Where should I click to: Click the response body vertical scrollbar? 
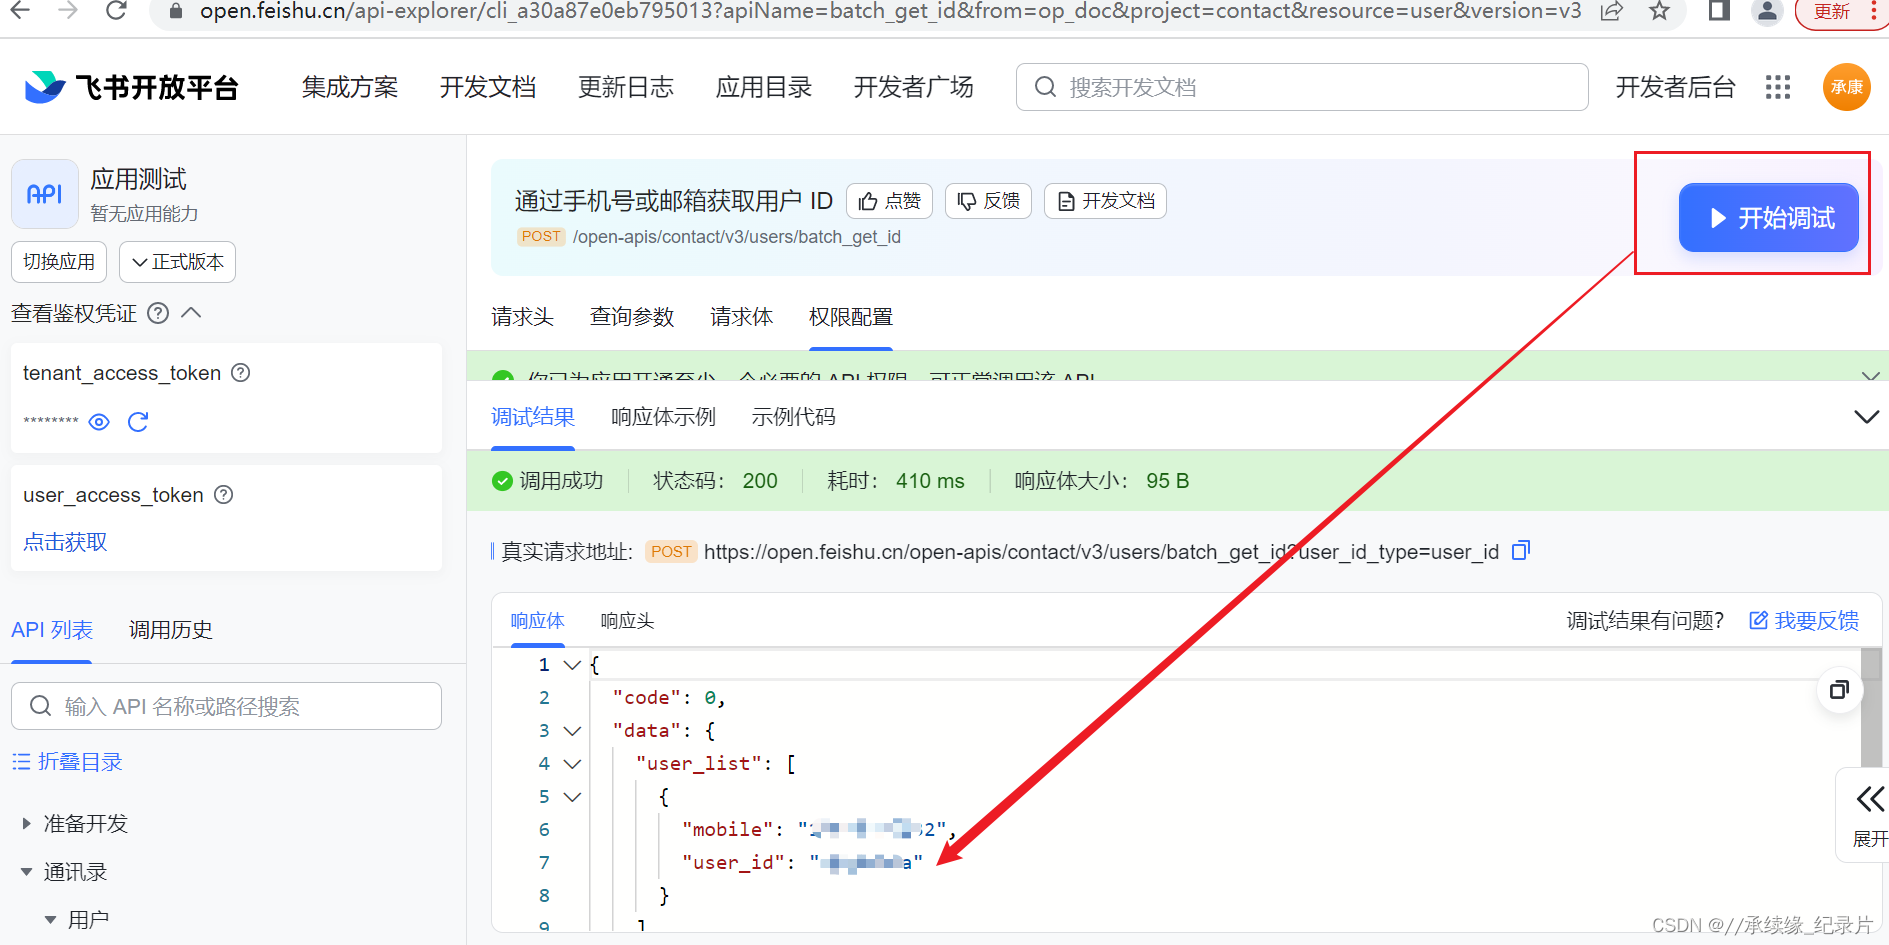pos(1871,706)
